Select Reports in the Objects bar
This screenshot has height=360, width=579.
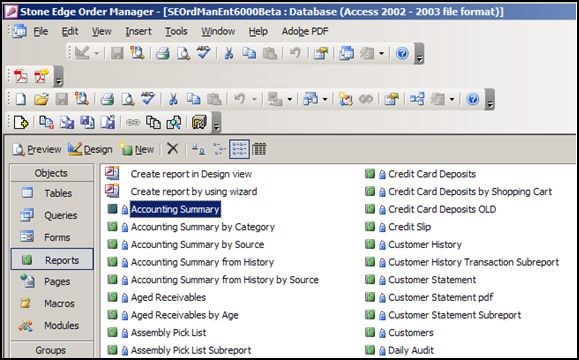[52, 260]
